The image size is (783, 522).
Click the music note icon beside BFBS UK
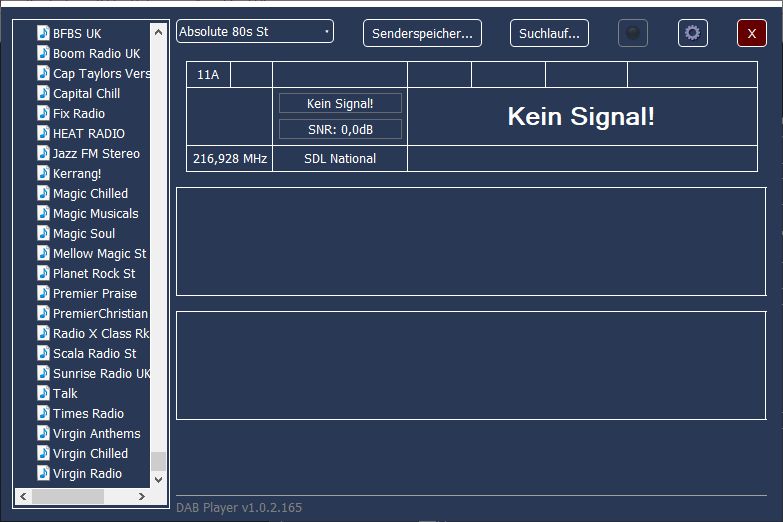point(43,33)
